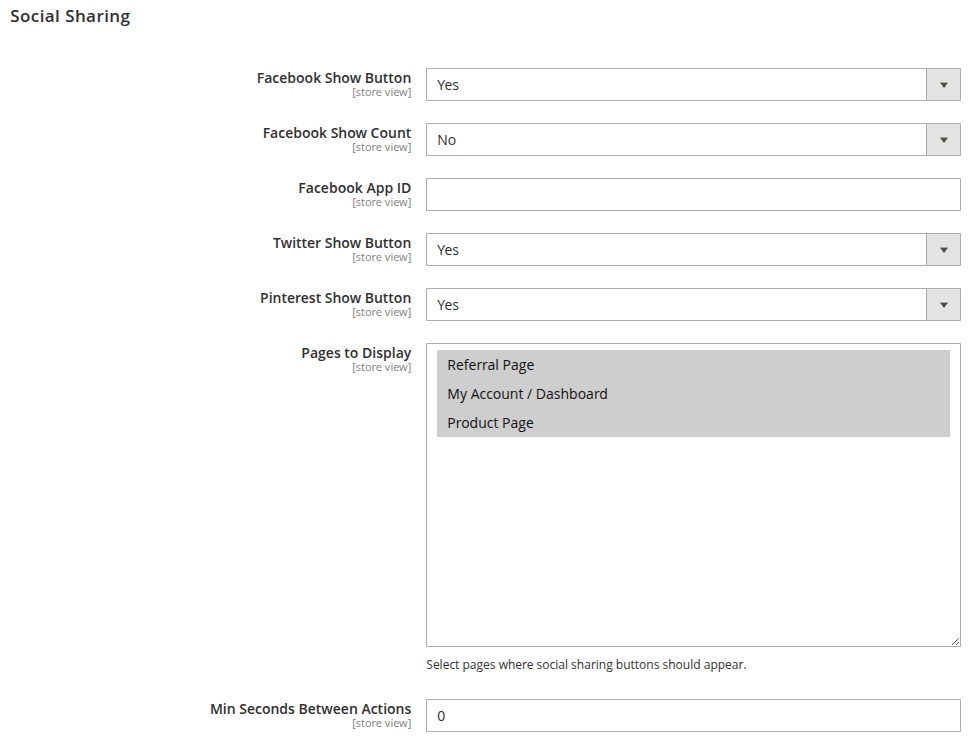
Task: Select Product Page in the list
Action: coord(693,422)
